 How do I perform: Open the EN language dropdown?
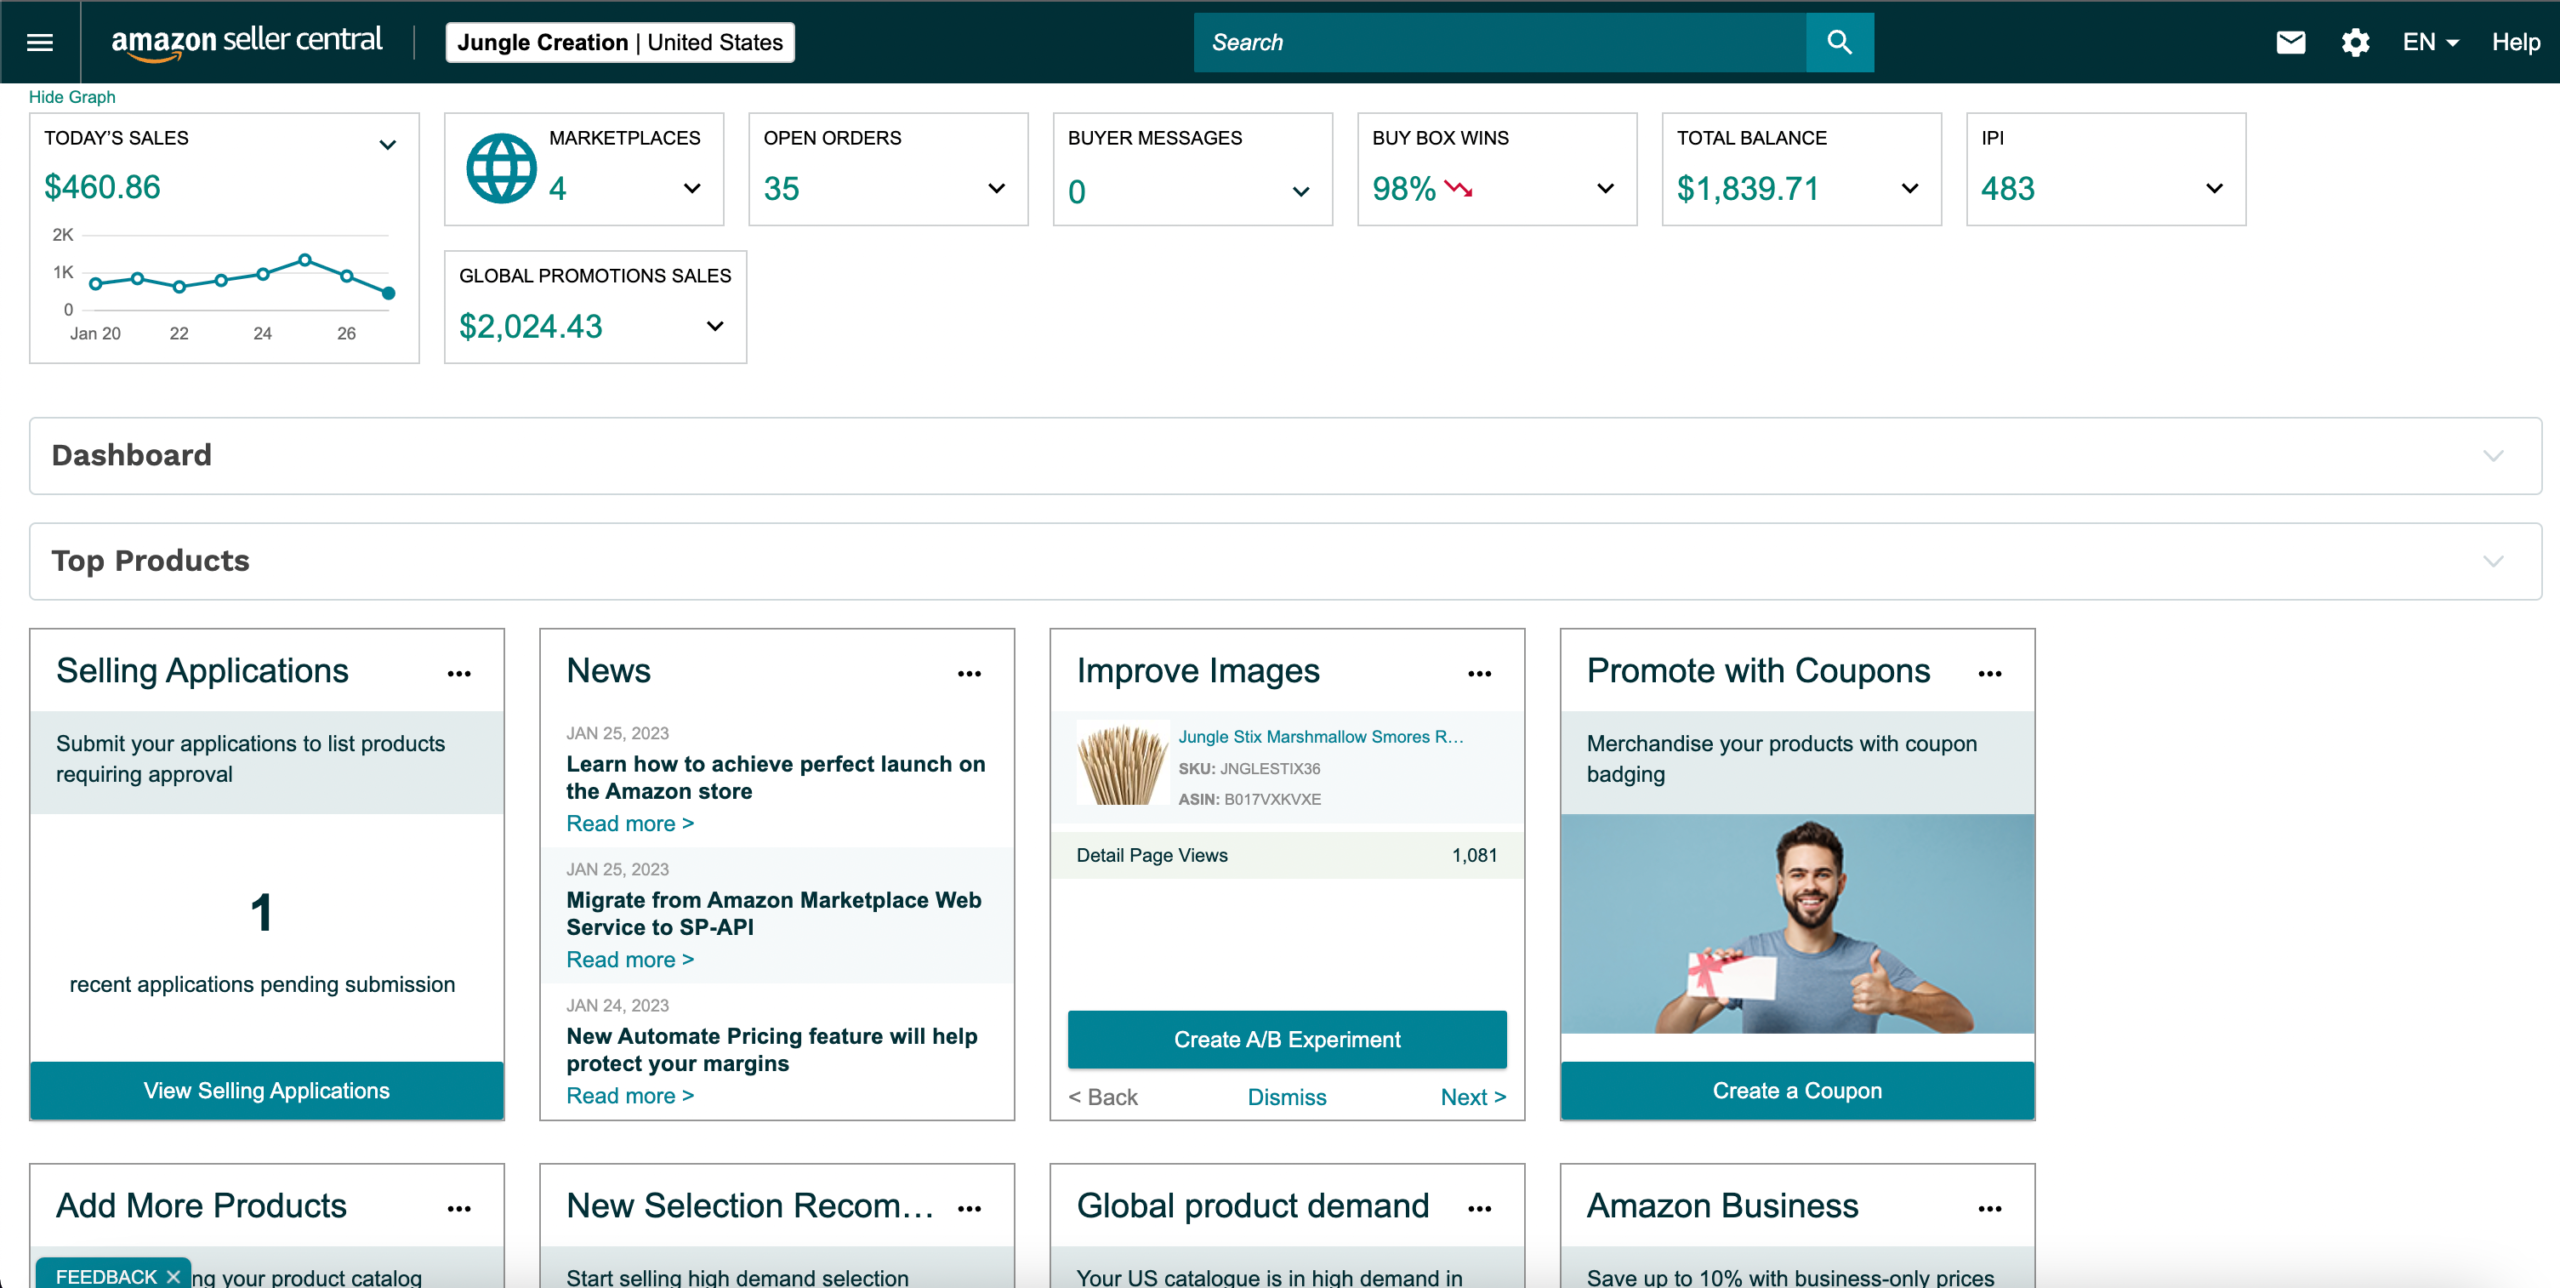point(2430,42)
